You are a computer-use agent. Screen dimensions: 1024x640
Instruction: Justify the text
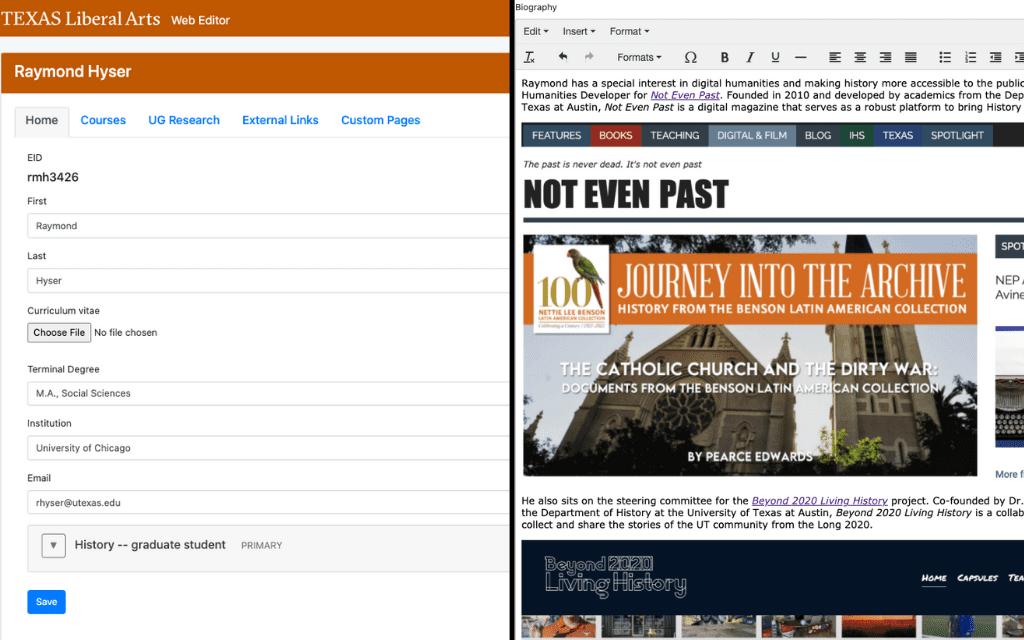pos(910,57)
